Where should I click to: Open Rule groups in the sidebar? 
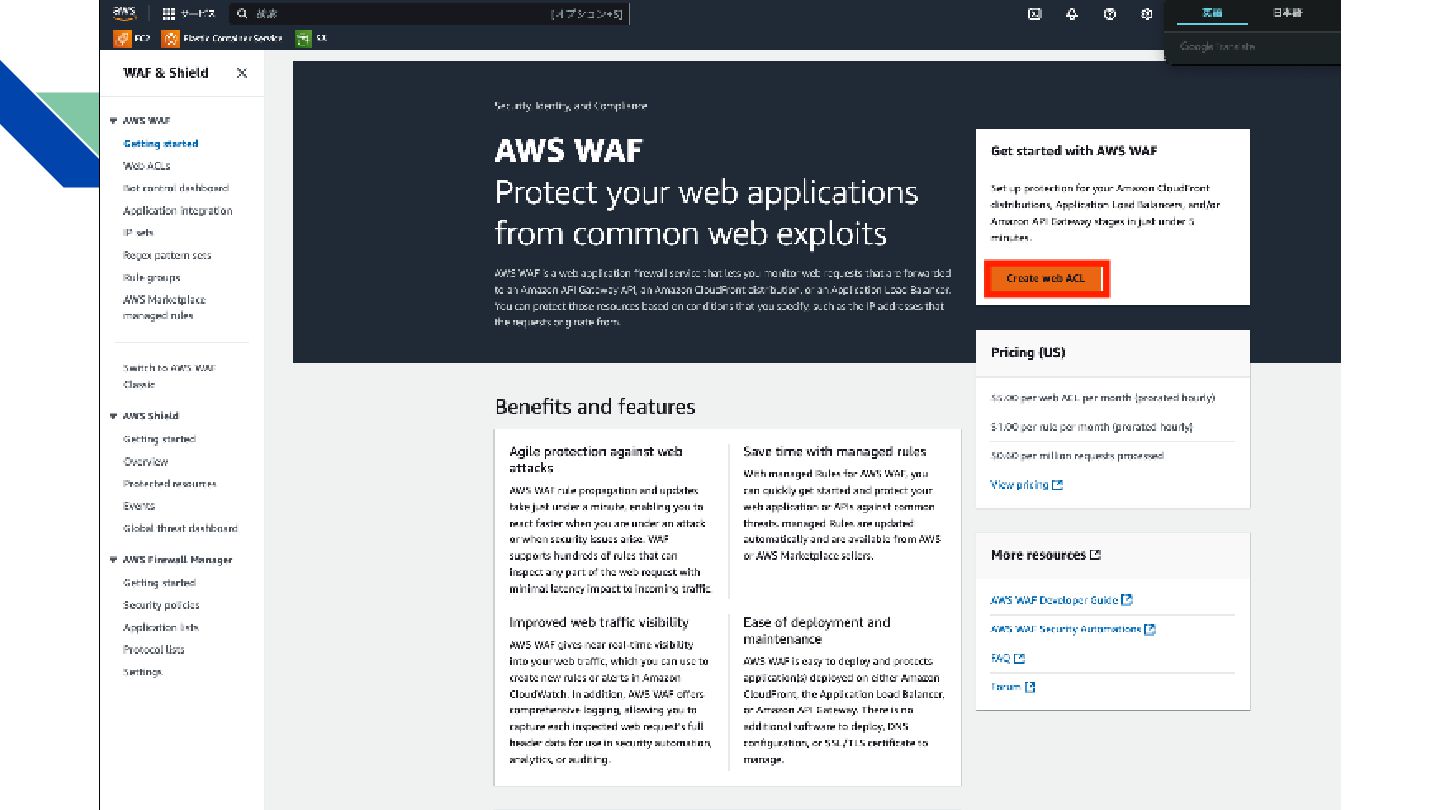coord(152,278)
